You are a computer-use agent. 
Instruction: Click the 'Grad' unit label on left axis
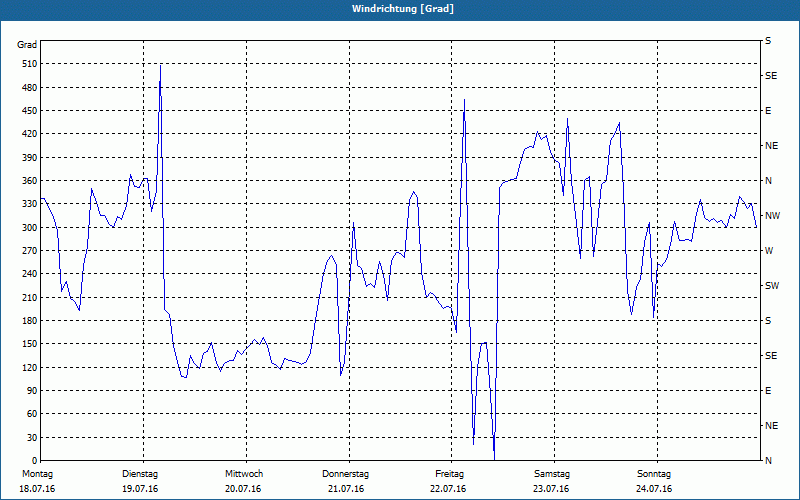click(x=27, y=45)
